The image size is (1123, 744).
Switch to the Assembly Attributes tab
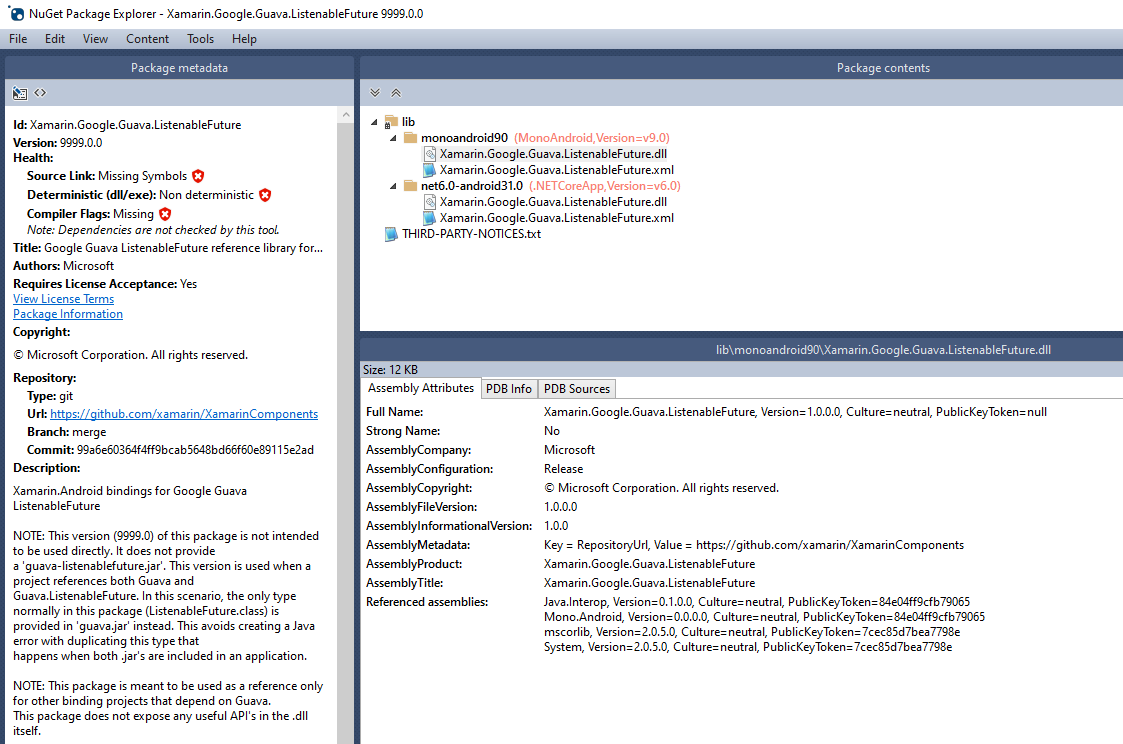[x=420, y=388]
